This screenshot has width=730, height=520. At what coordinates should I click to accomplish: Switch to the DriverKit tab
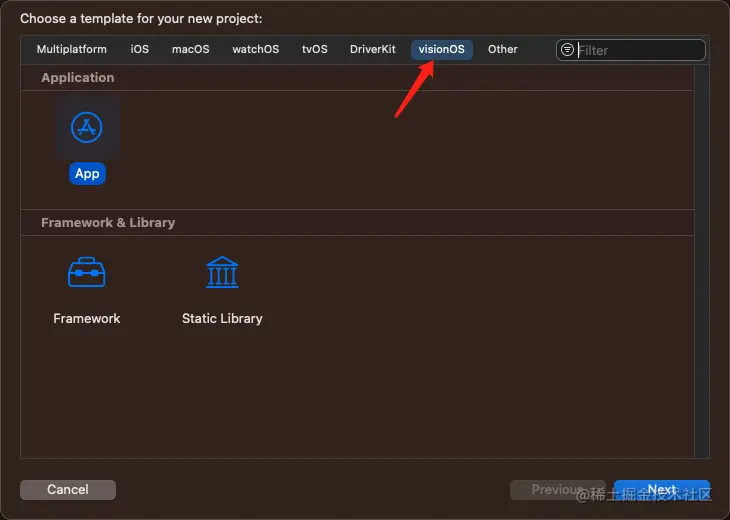372,49
